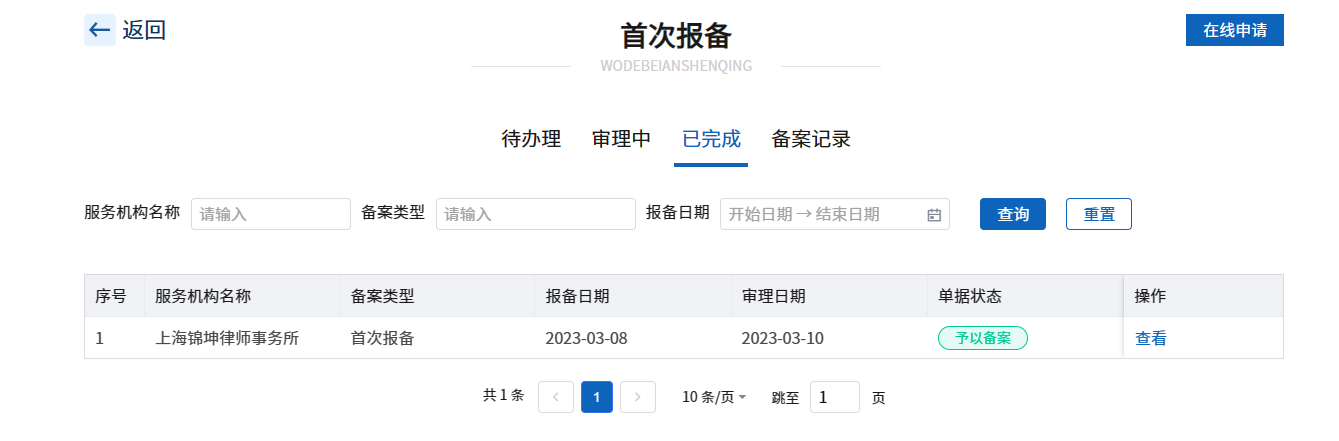1339x441 pixels.
Task: Click the 首次报备 table cell
Action: point(382,338)
